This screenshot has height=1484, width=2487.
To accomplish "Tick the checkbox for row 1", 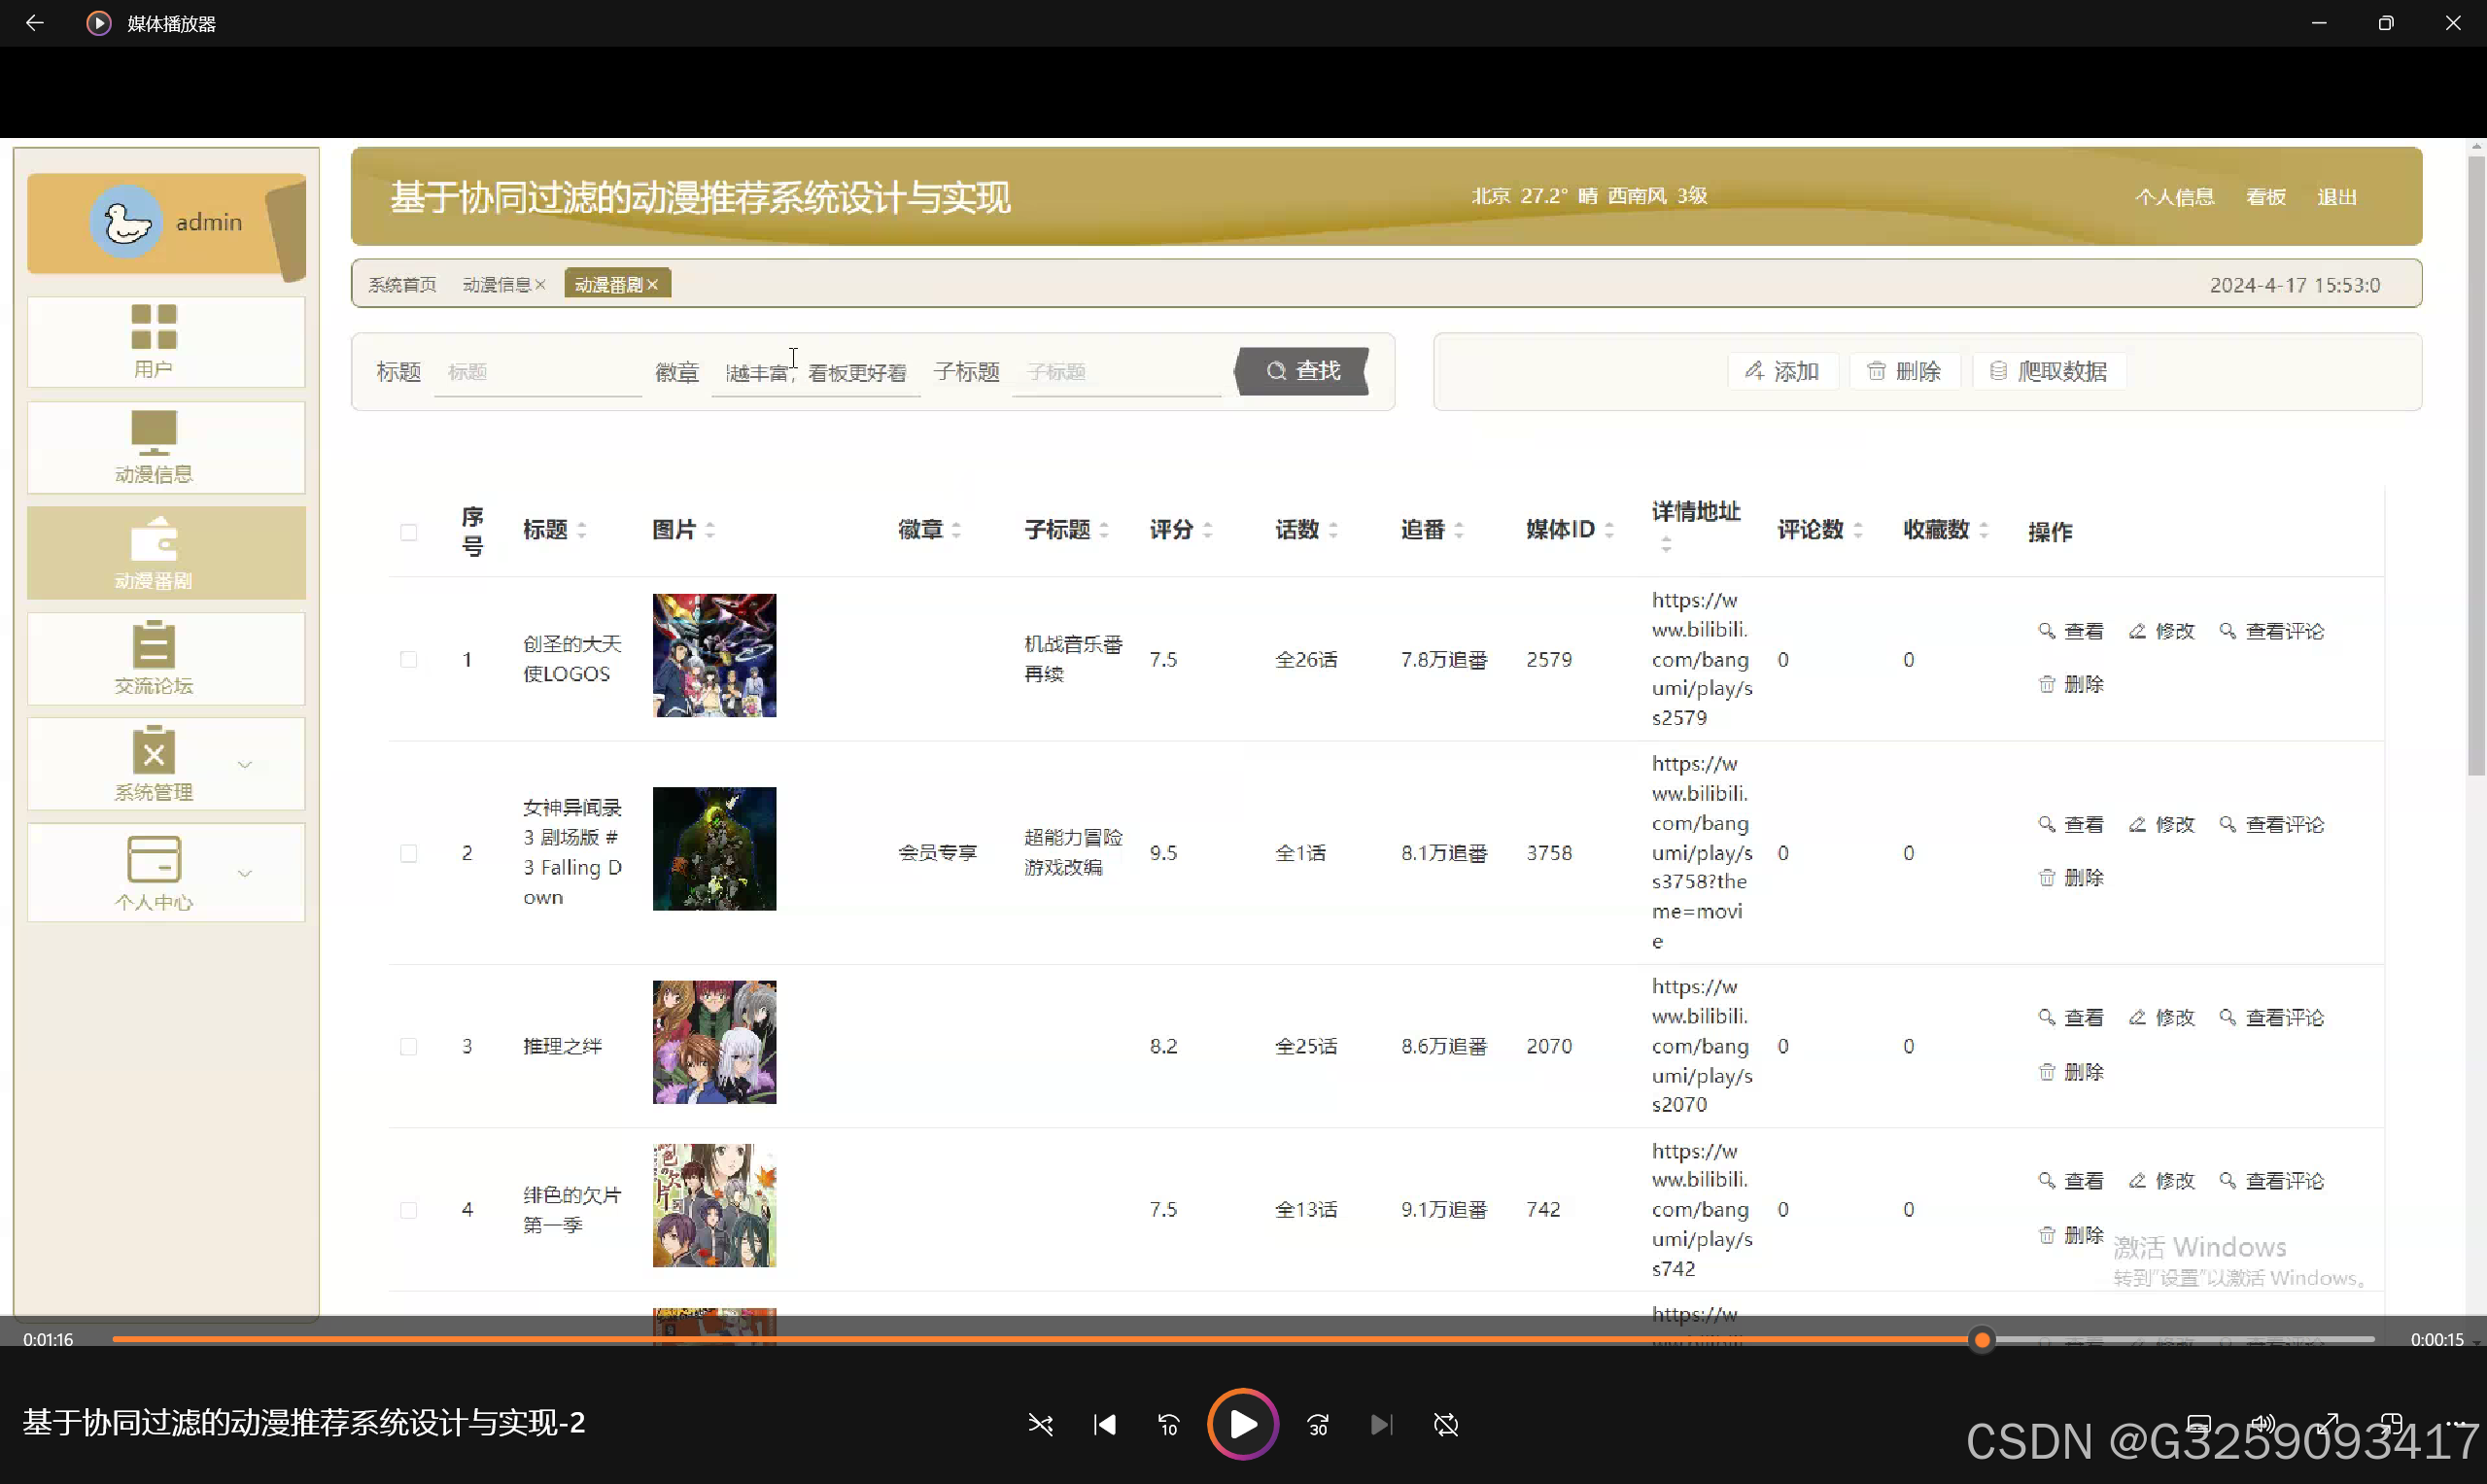I will pos(408,660).
